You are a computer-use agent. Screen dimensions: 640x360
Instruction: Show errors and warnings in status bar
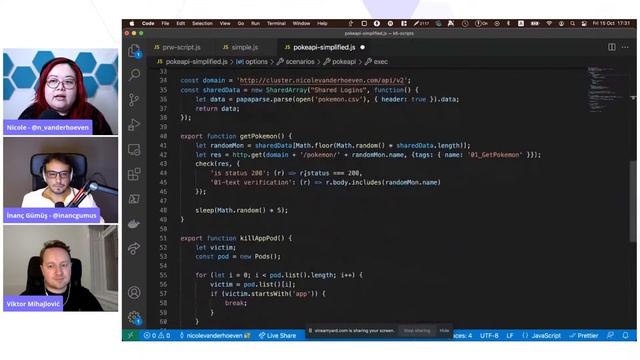click(157, 336)
